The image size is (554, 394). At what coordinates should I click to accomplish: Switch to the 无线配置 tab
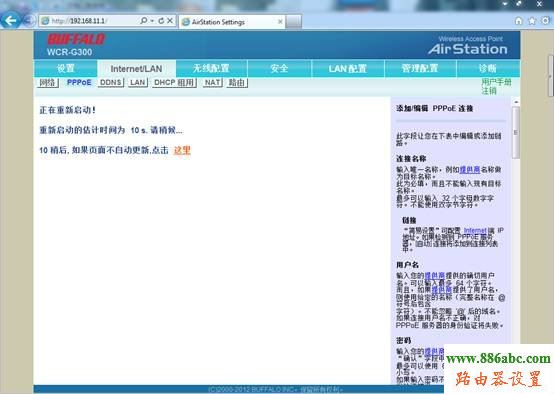pyautogui.click(x=211, y=68)
